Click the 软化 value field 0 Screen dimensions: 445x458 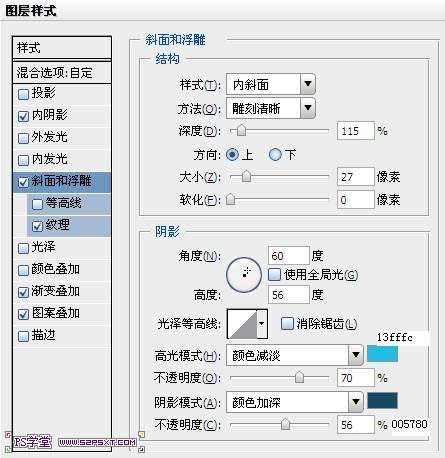pos(355,200)
